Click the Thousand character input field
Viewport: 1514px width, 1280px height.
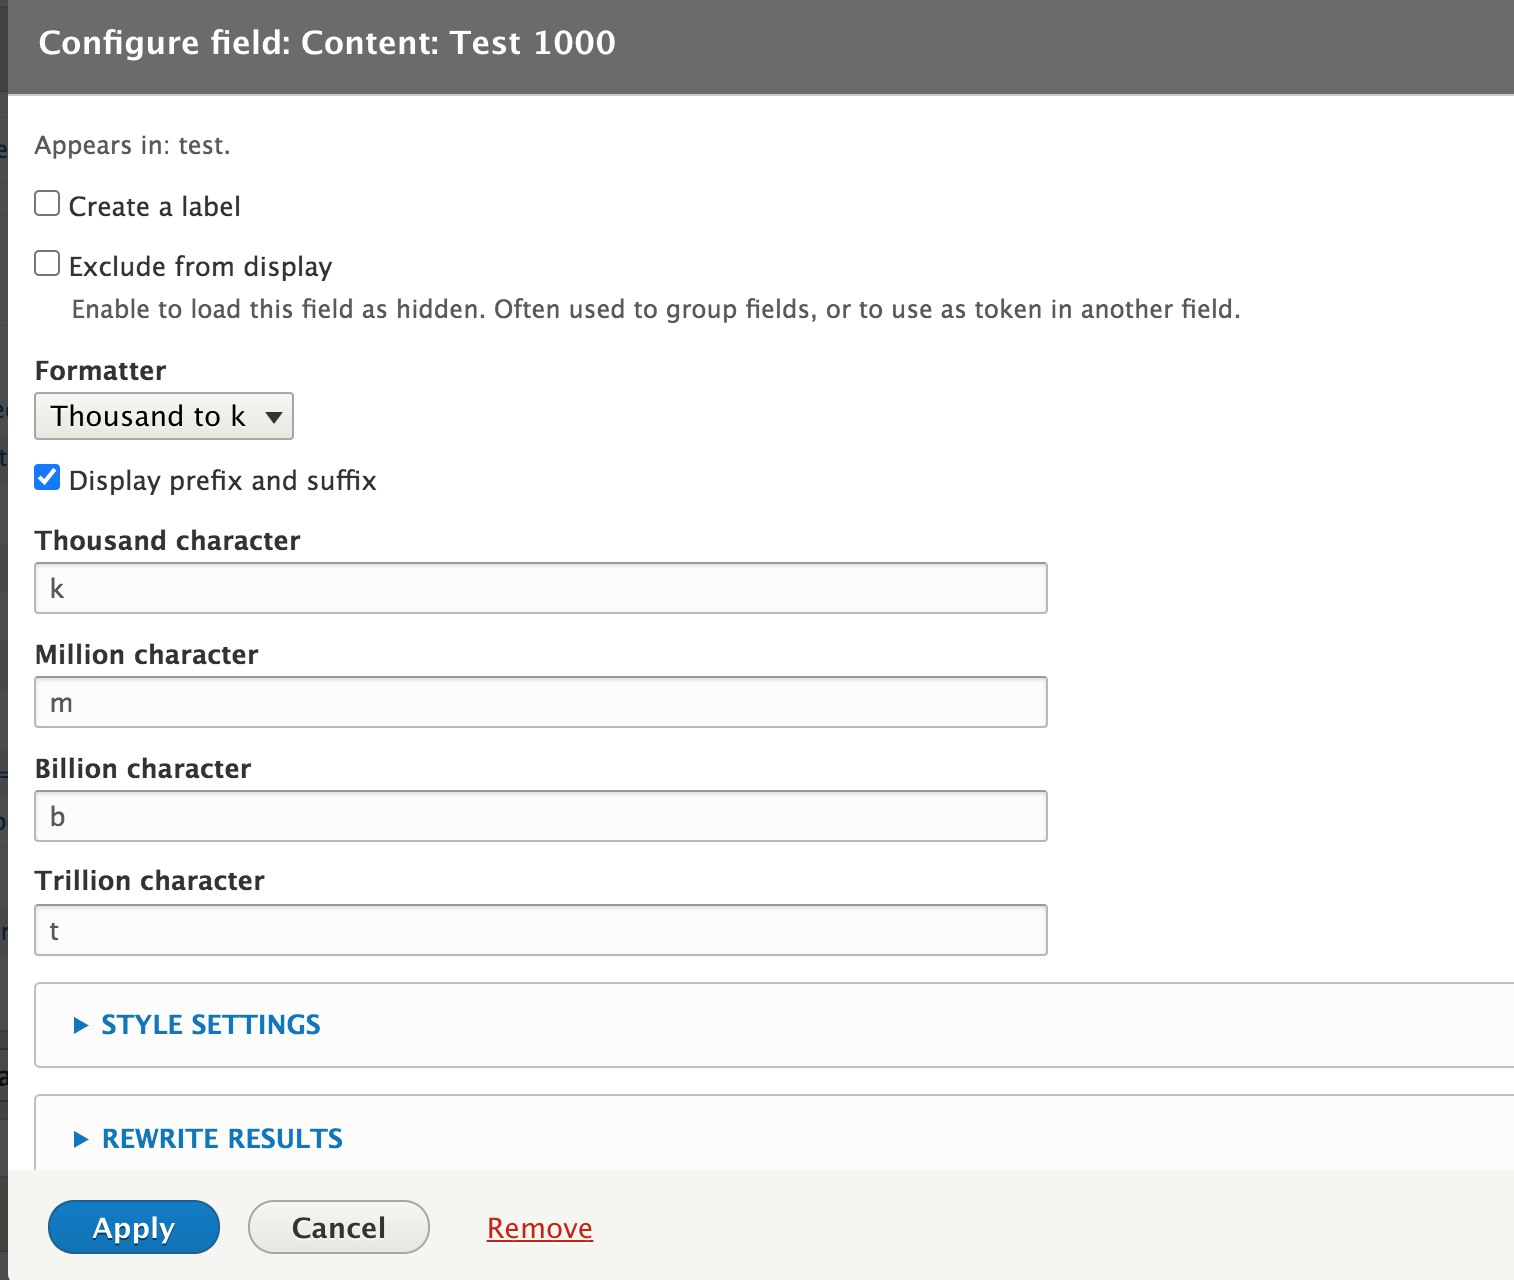tap(540, 588)
